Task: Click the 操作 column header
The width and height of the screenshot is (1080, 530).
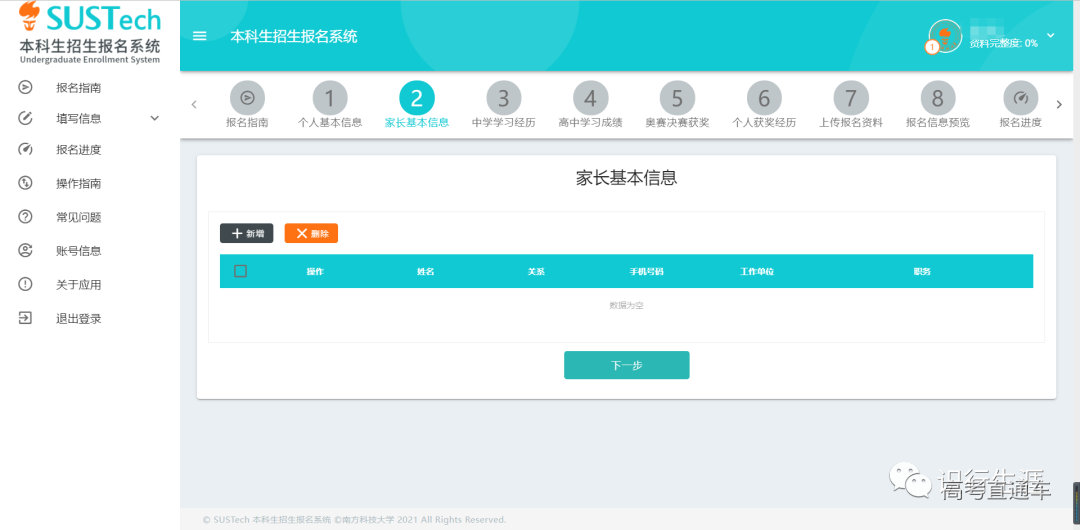Action: tap(315, 272)
